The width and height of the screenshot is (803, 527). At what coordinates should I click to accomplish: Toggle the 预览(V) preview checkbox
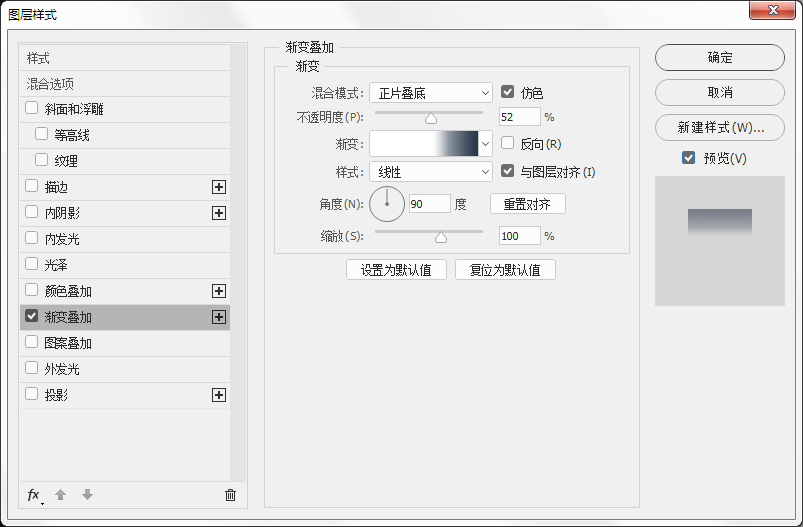(x=689, y=158)
